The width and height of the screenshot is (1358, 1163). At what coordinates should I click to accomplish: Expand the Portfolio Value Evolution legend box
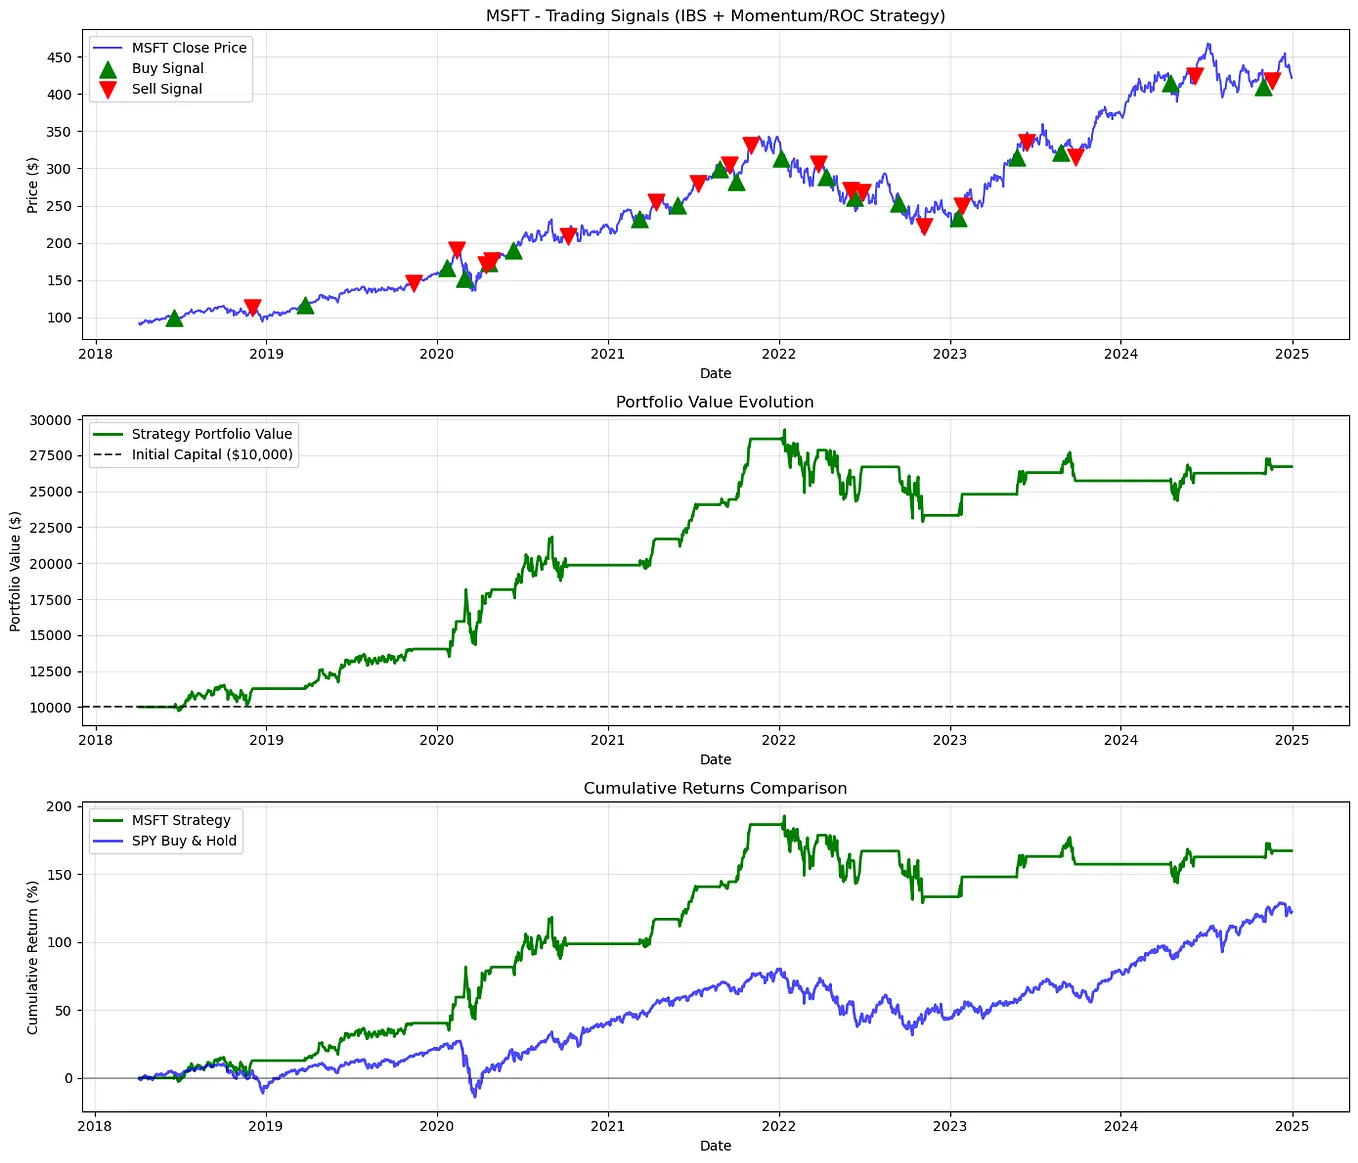click(x=194, y=444)
